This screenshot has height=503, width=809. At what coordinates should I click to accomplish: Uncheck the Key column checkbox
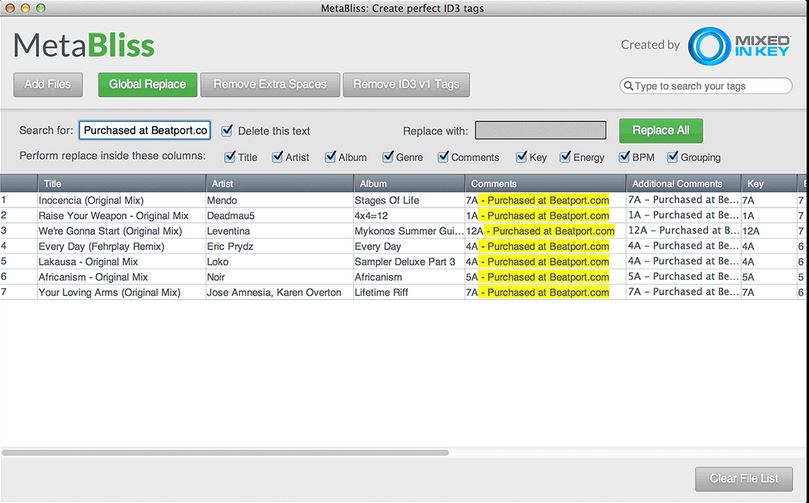[x=522, y=156]
